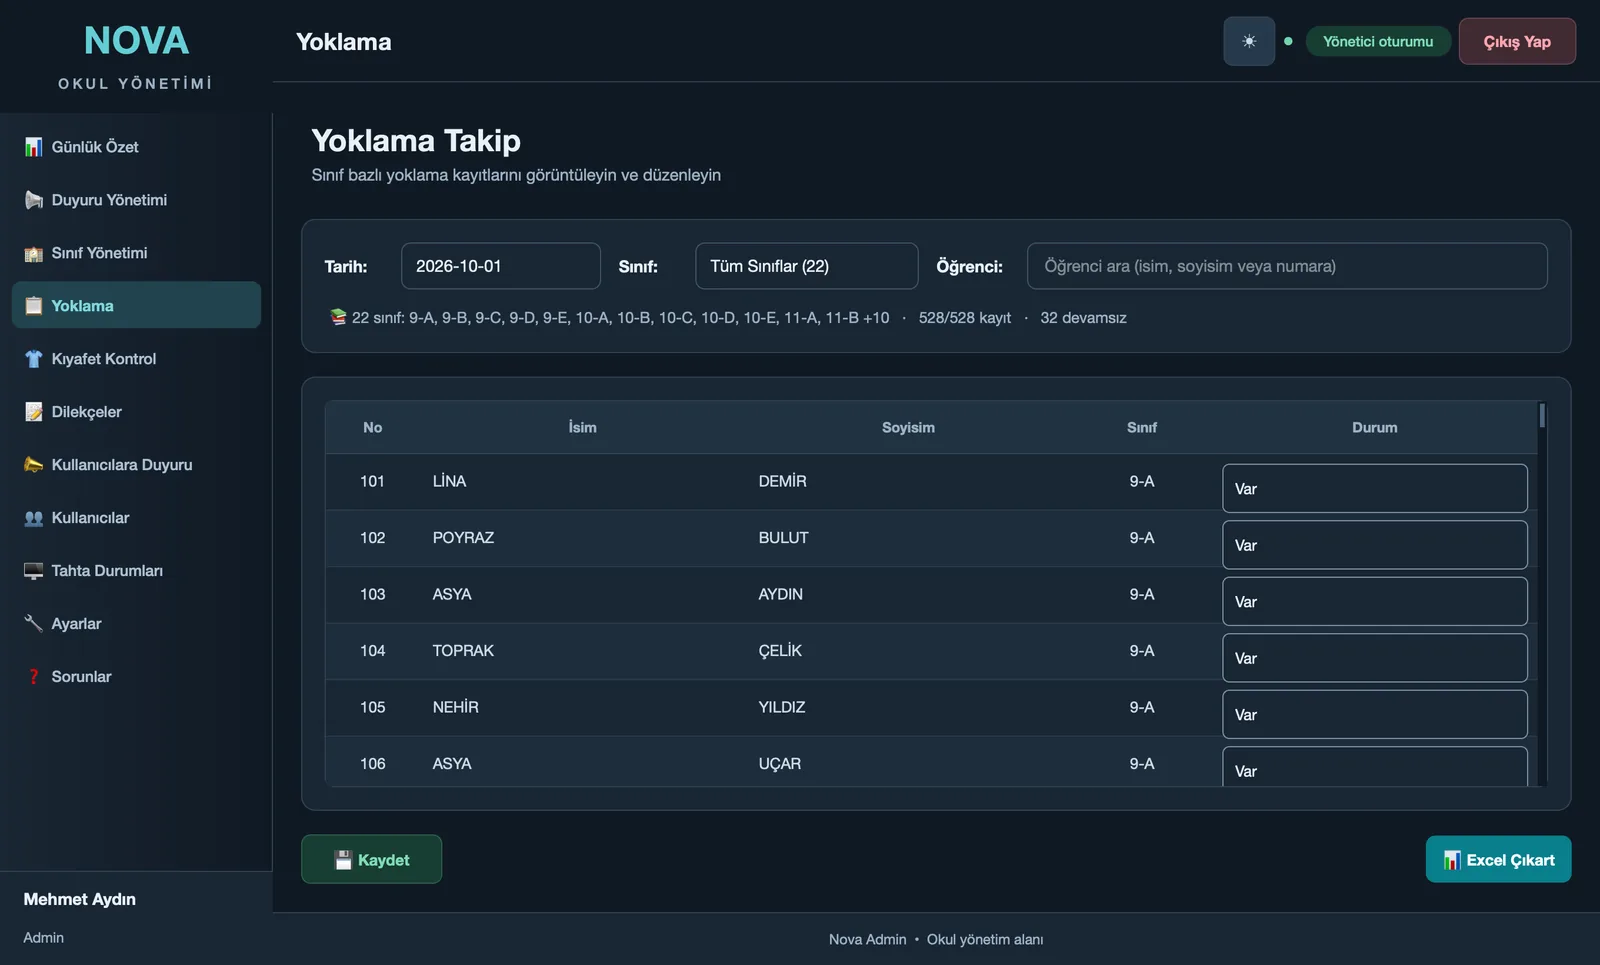
Task: Click the Tahta Durumları monitor icon
Action: click(x=34, y=571)
